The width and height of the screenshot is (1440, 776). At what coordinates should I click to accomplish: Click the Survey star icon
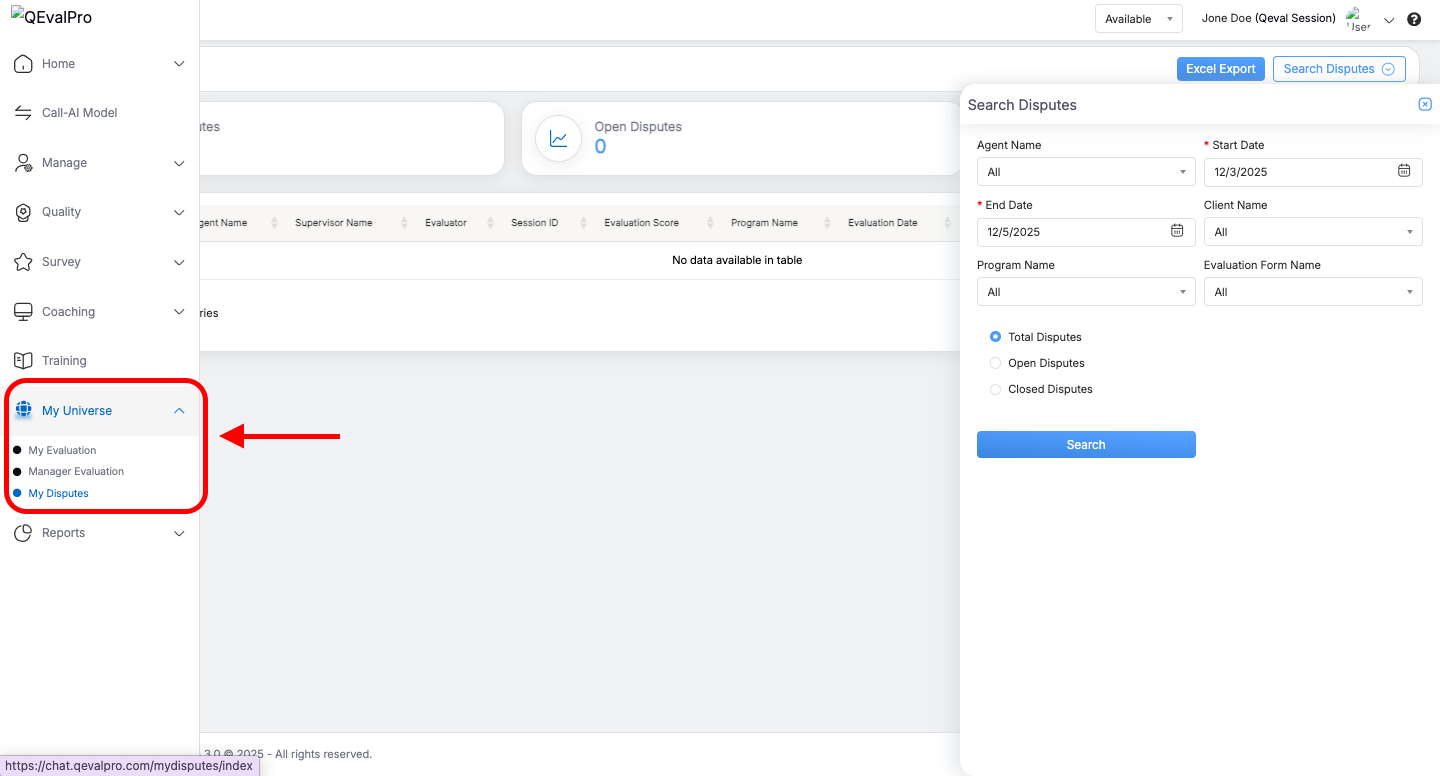[23, 262]
